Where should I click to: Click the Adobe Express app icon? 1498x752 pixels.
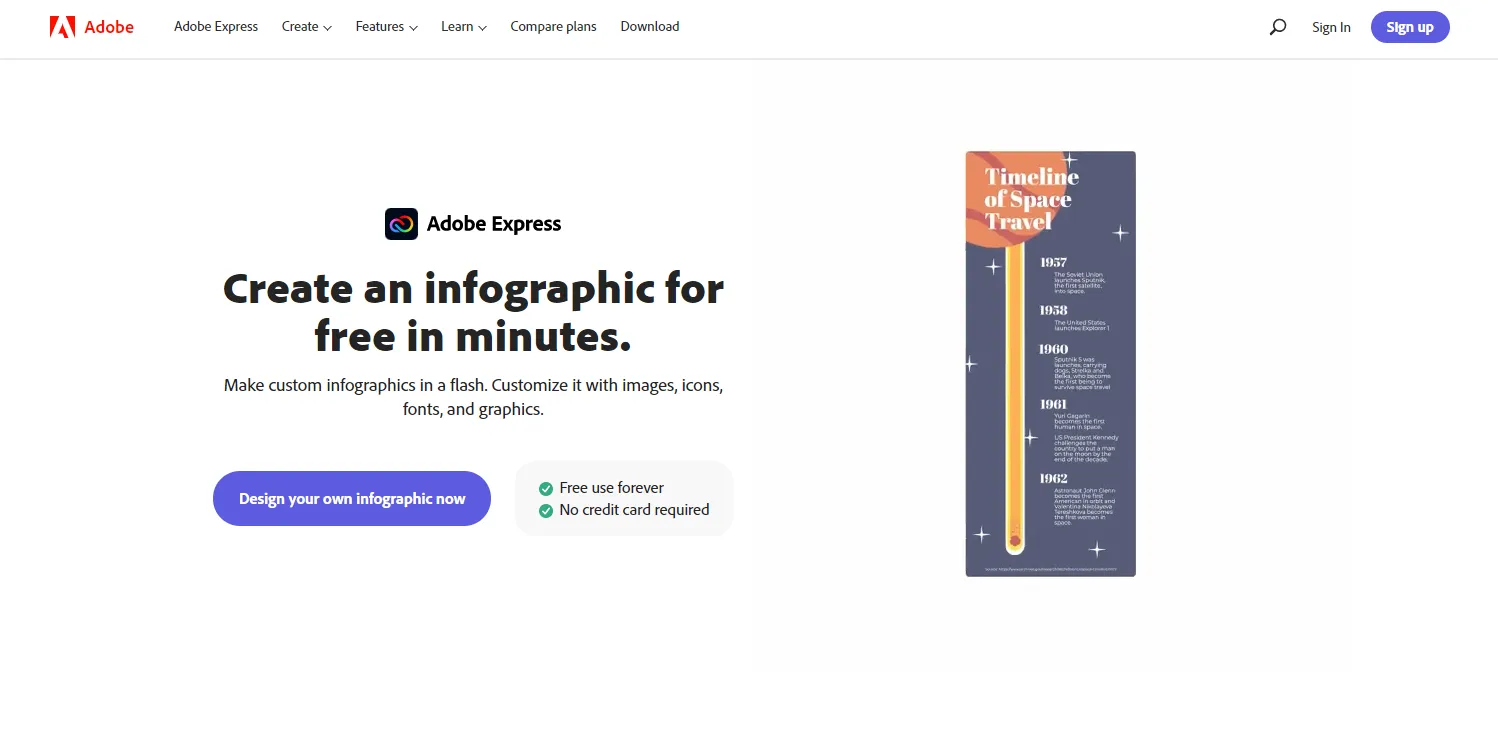(x=401, y=224)
